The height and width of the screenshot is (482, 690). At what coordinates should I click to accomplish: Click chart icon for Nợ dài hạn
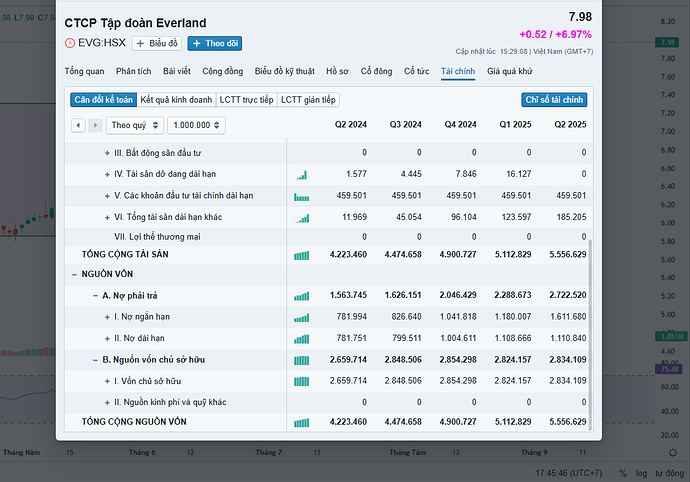click(301, 339)
